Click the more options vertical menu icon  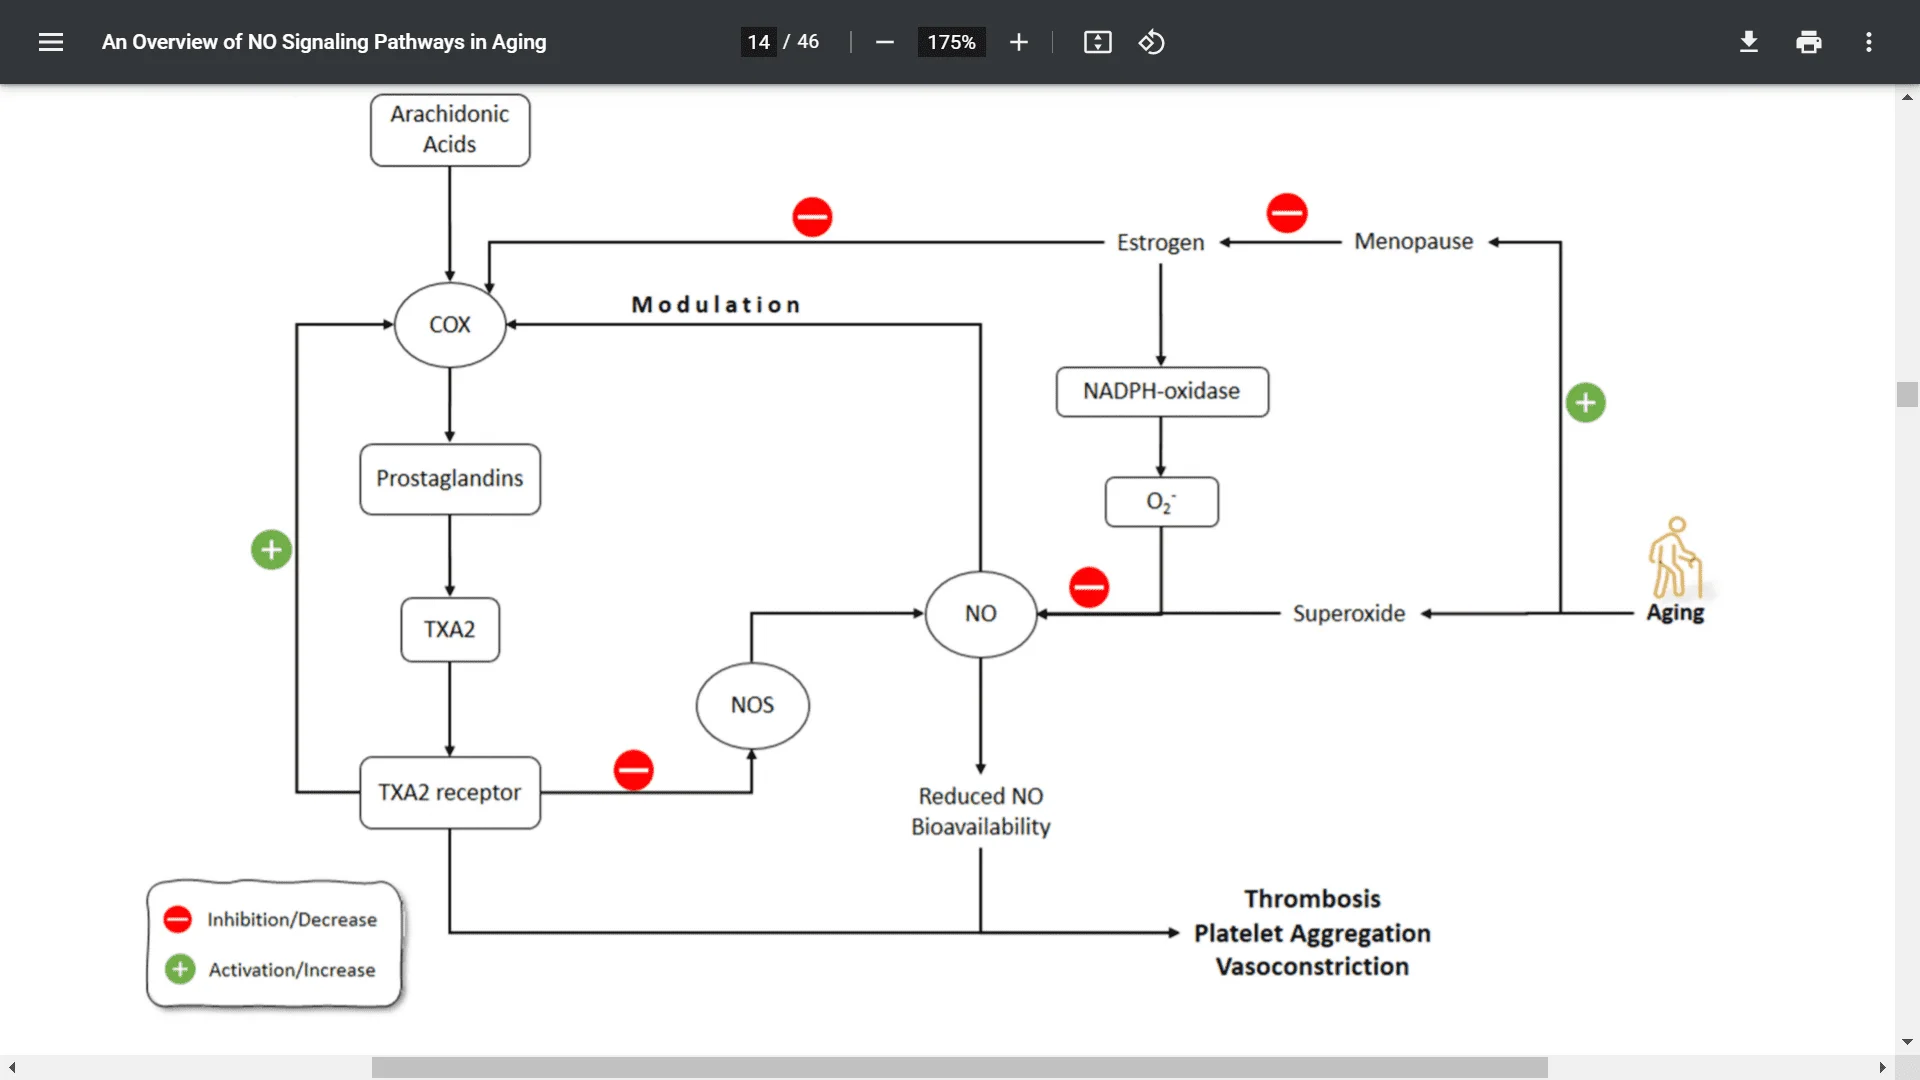pos(1871,41)
